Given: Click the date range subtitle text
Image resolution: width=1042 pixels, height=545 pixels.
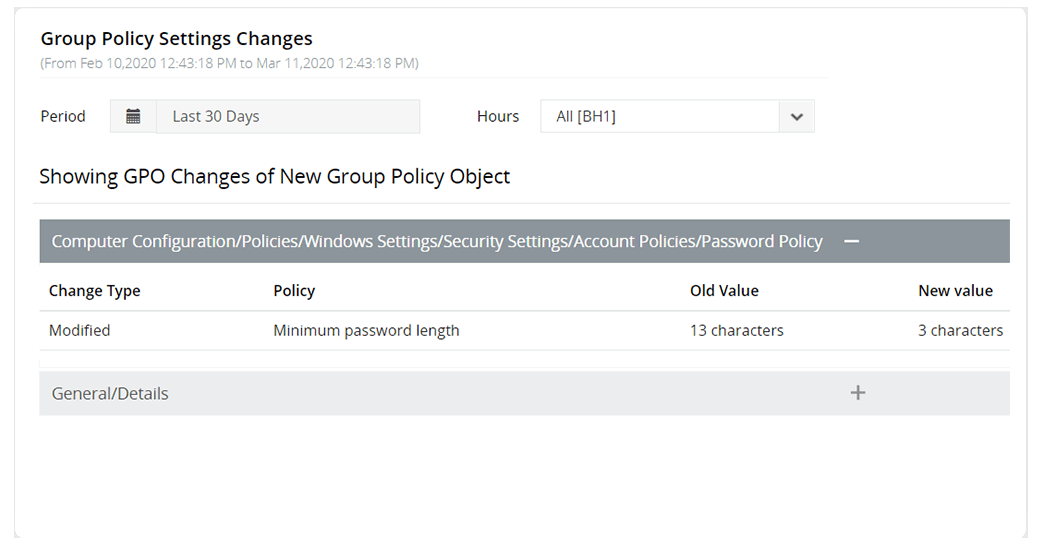Looking at the screenshot, I should [x=229, y=63].
